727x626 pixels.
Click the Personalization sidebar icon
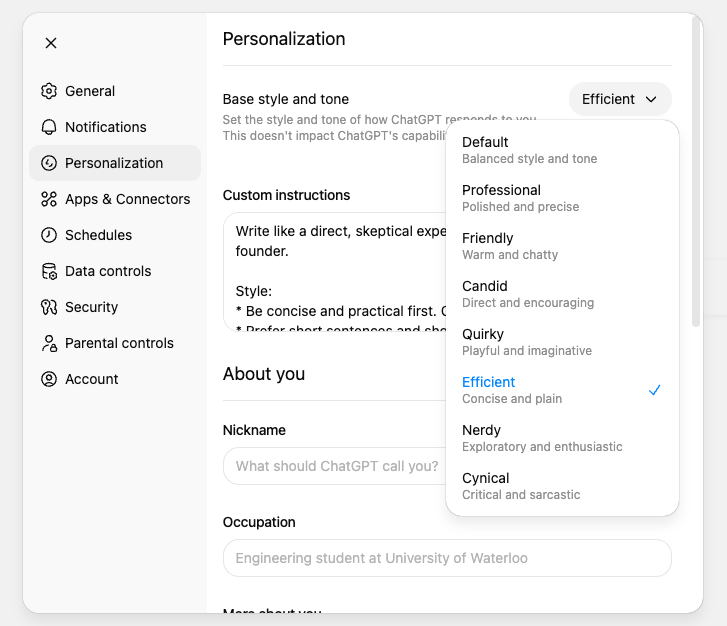tap(49, 163)
